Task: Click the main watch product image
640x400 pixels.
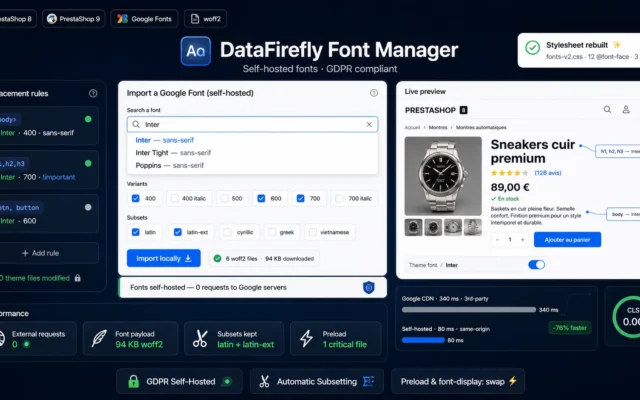Action: click(x=443, y=176)
